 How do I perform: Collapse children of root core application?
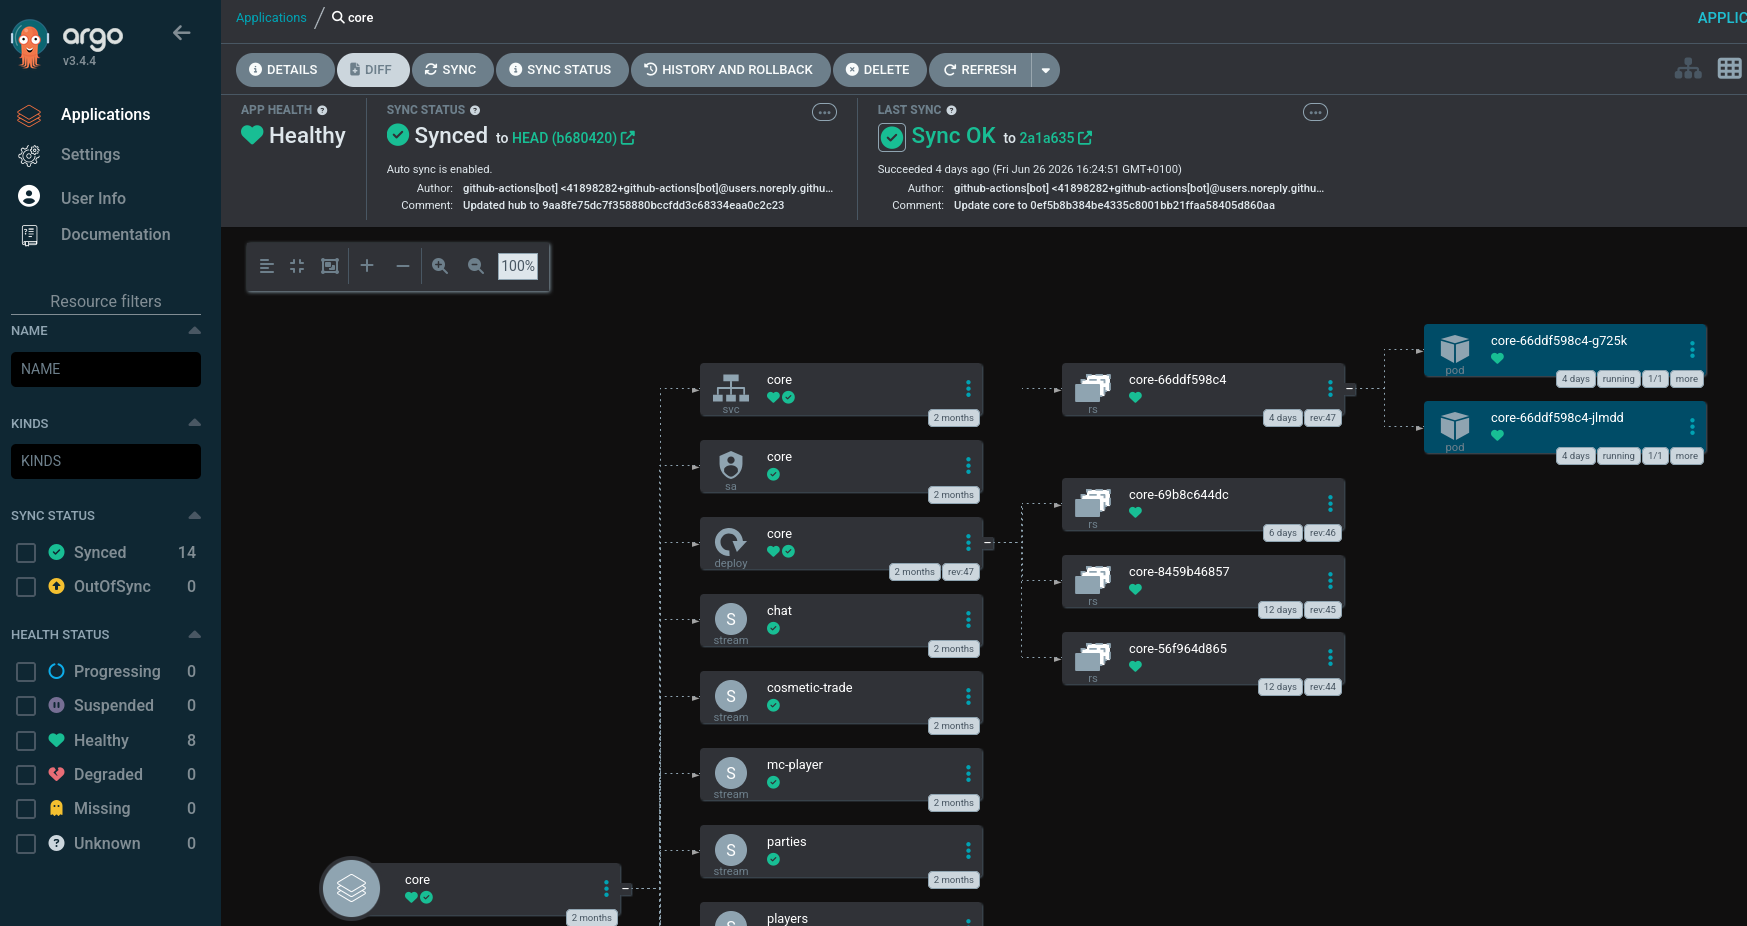626,889
